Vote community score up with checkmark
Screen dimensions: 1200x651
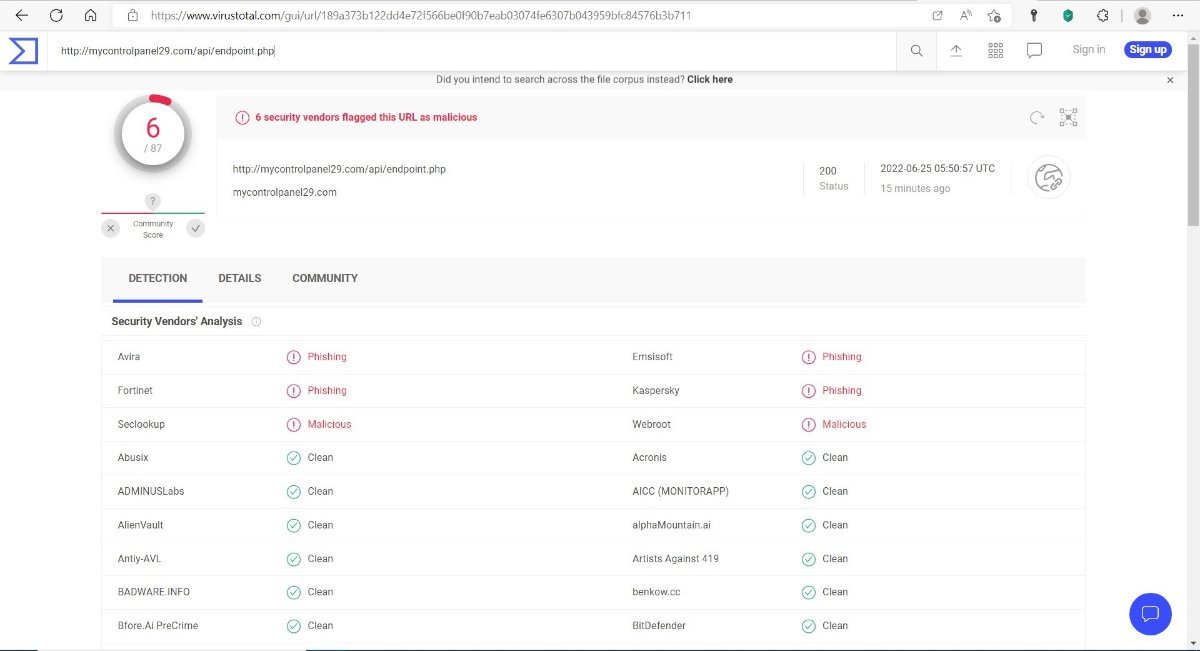[x=195, y=229]
